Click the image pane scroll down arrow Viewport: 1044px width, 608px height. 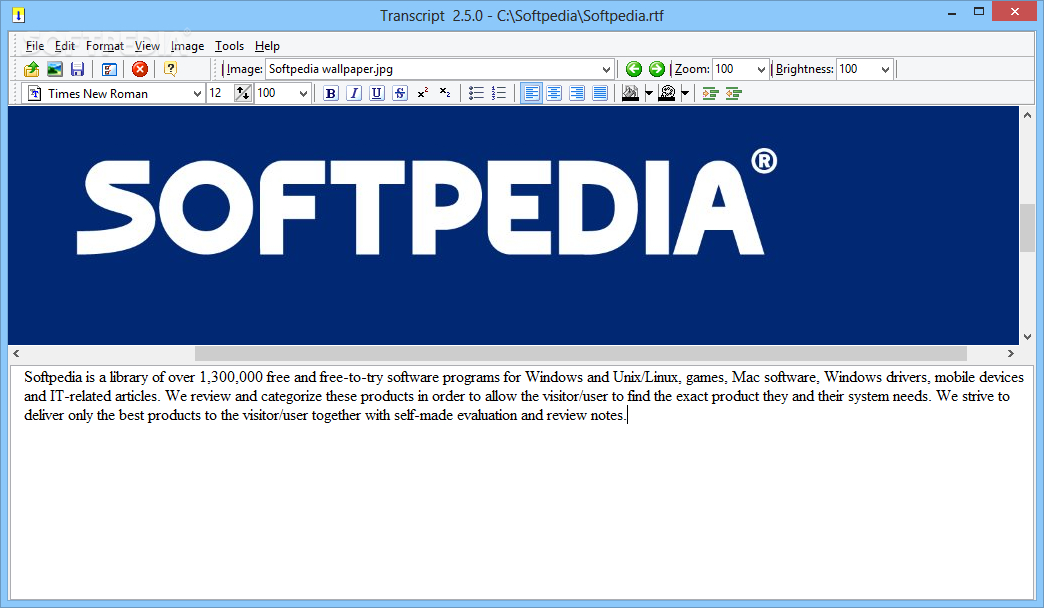pyautogui.click(x=1027, y=336)
